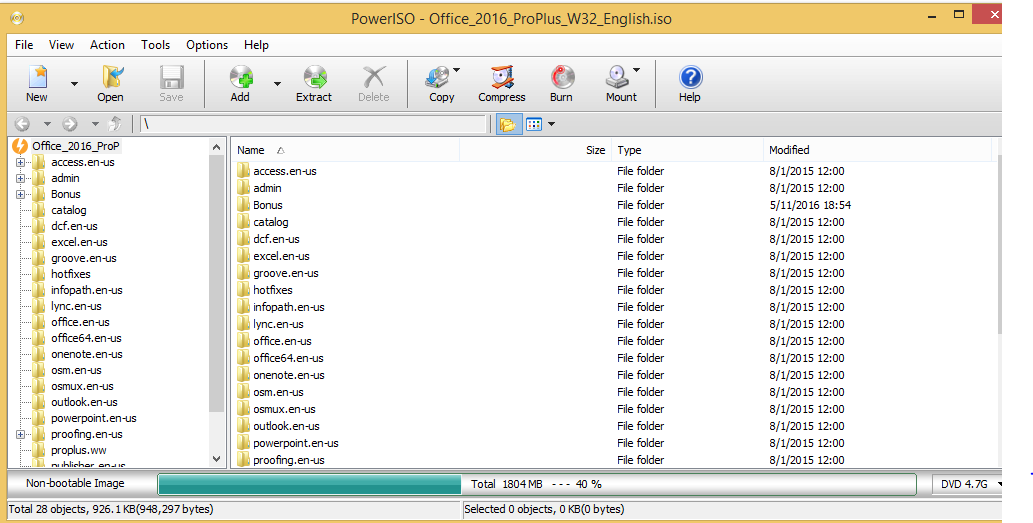Click the PowerISO title bar app icon
1033x523 pixels.
click(17, 18)
